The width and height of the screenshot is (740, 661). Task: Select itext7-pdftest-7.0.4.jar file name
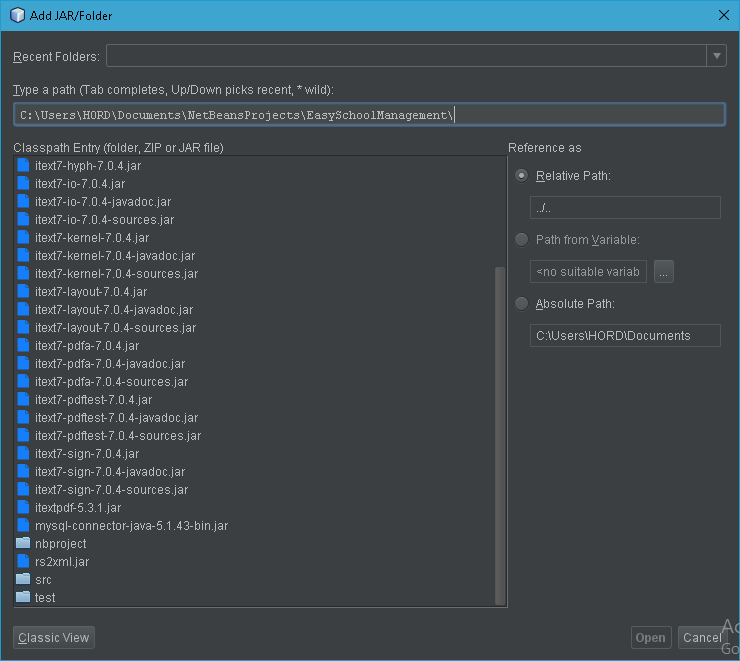pos(93,400)
